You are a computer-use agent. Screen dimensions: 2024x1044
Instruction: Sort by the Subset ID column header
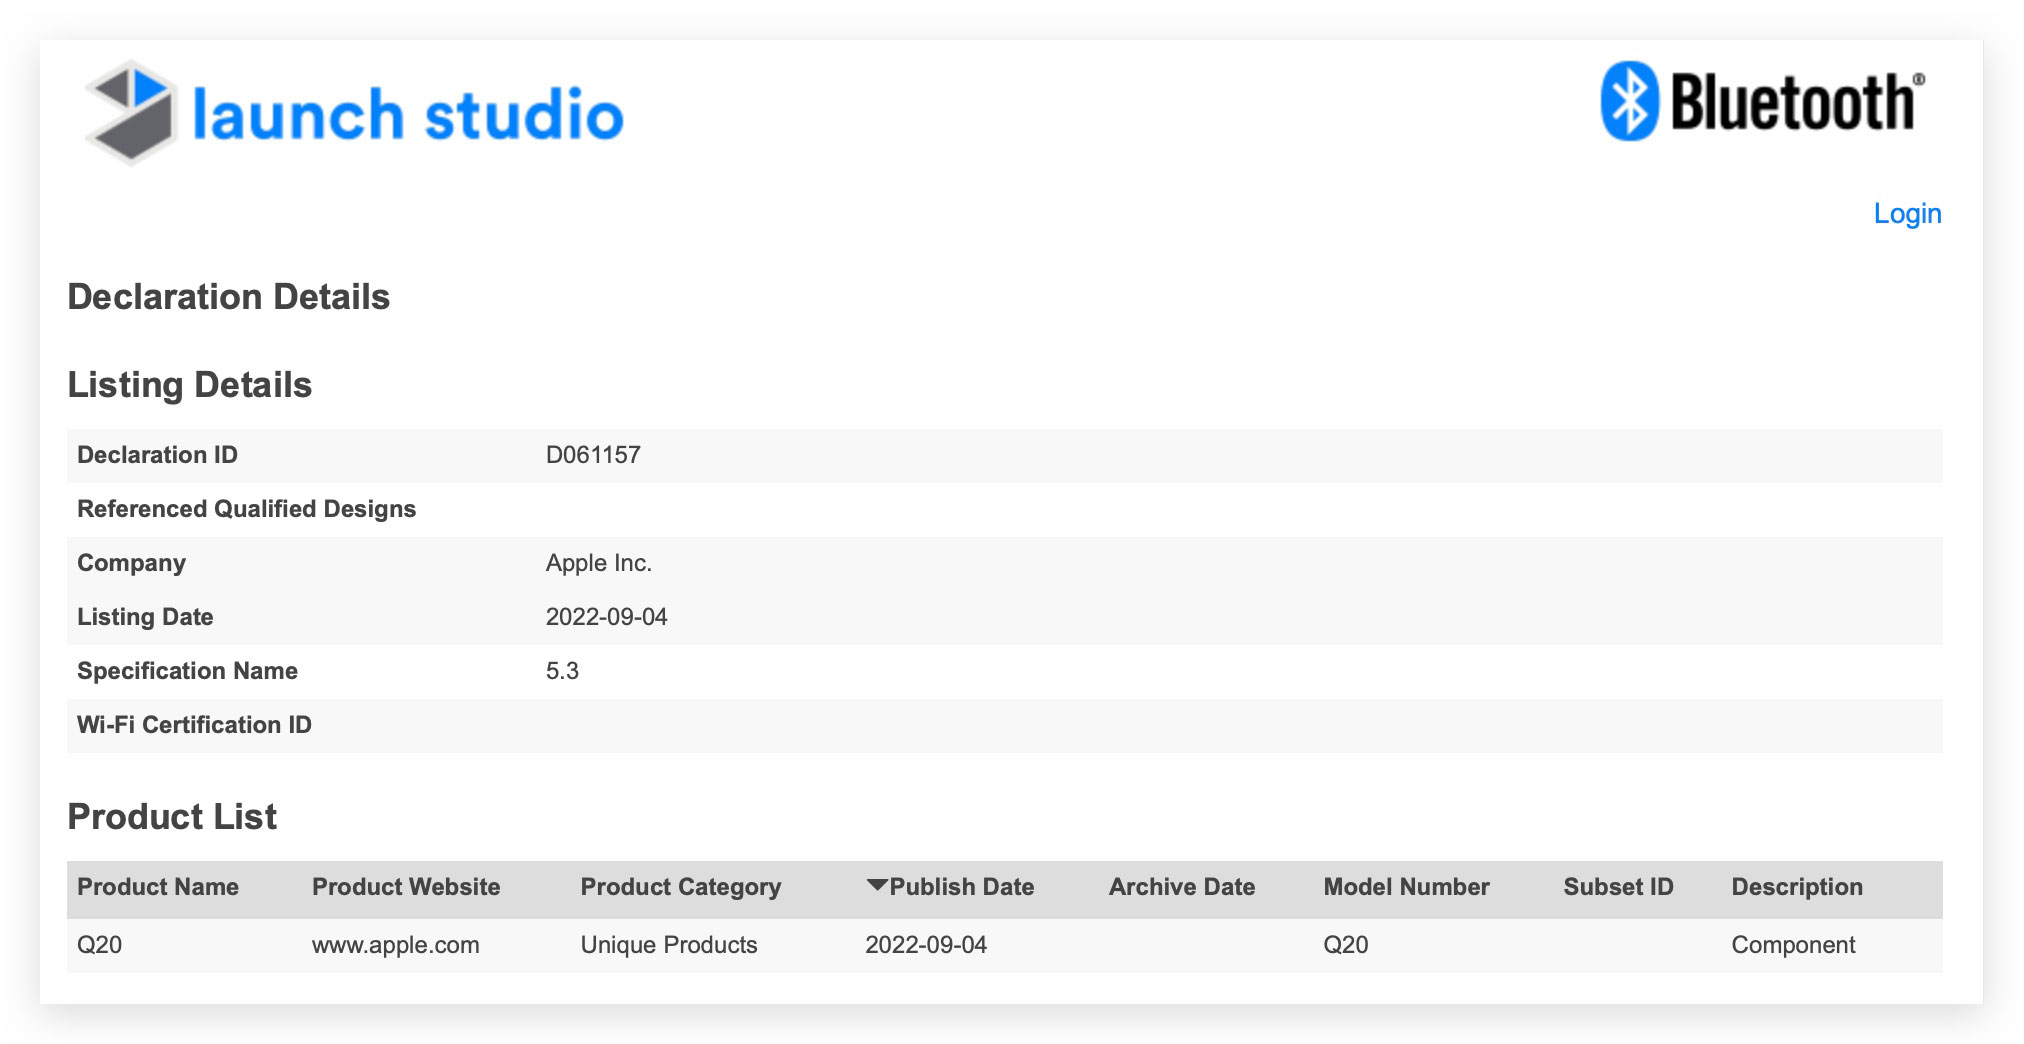coord(1618,887)
